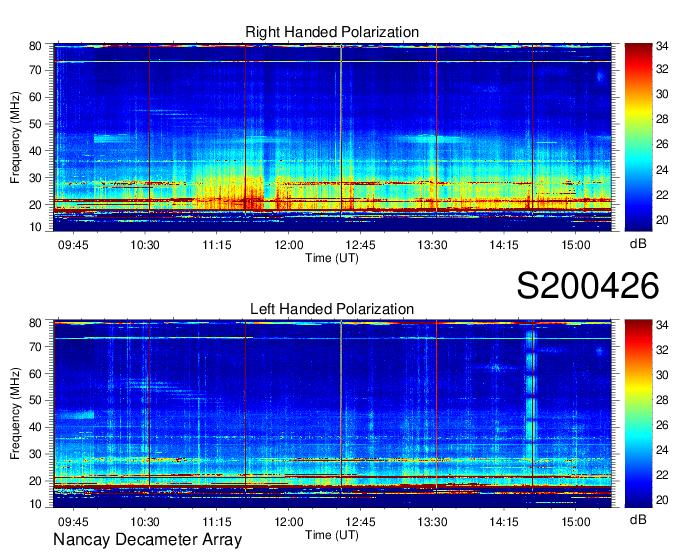
Task: Click the "28" value on the upper color bar
Action: coord(662,119)
